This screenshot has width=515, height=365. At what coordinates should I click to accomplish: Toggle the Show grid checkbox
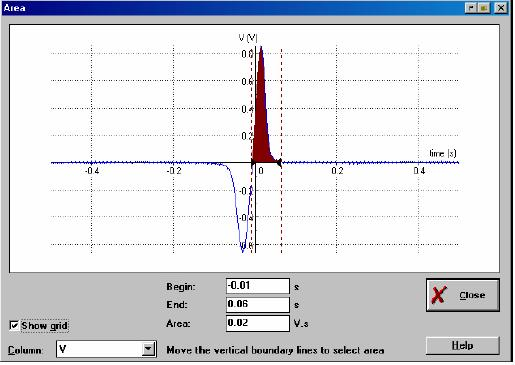(14, 325)
